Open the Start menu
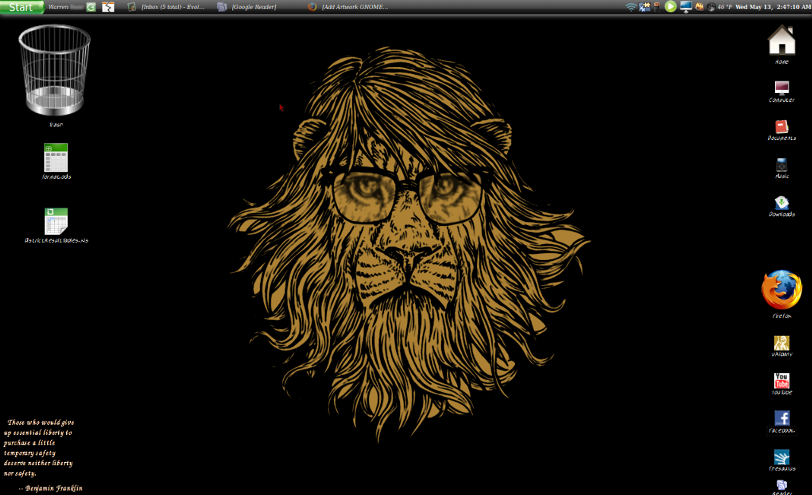 pos(22,7)
